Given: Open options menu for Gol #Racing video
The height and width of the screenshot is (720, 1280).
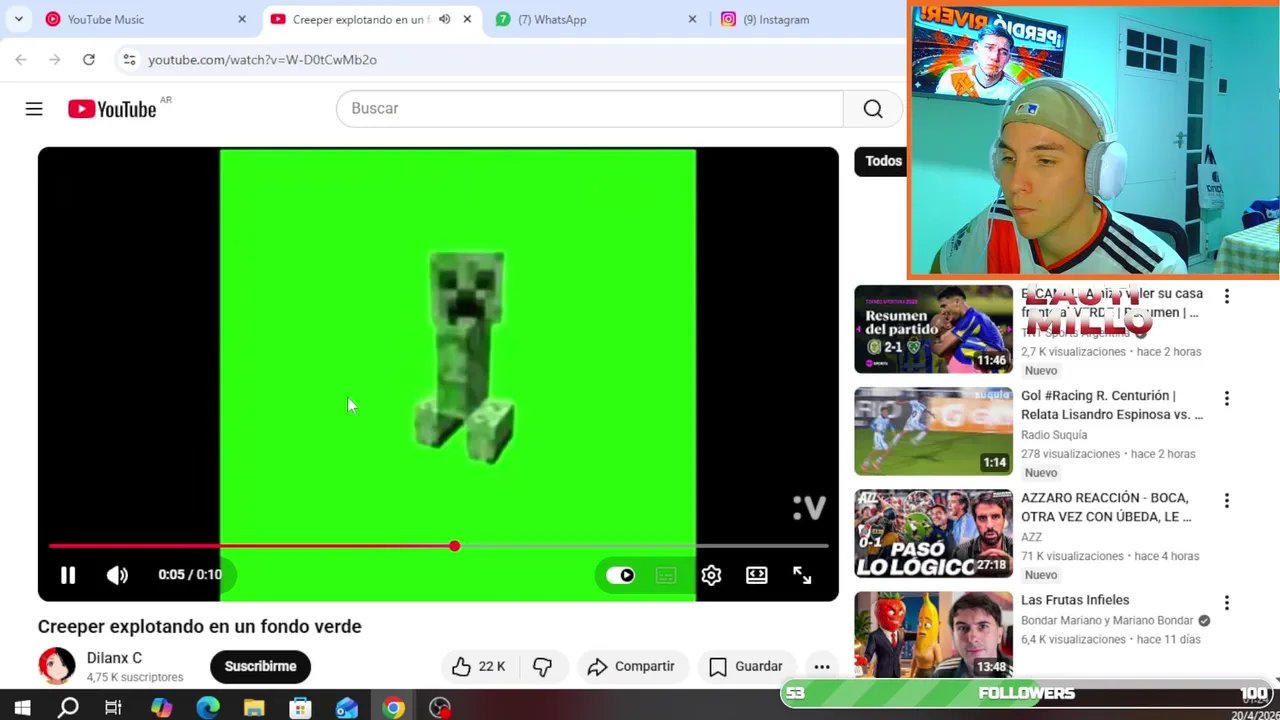Looking at the screenshot, I should (1227, 399).
